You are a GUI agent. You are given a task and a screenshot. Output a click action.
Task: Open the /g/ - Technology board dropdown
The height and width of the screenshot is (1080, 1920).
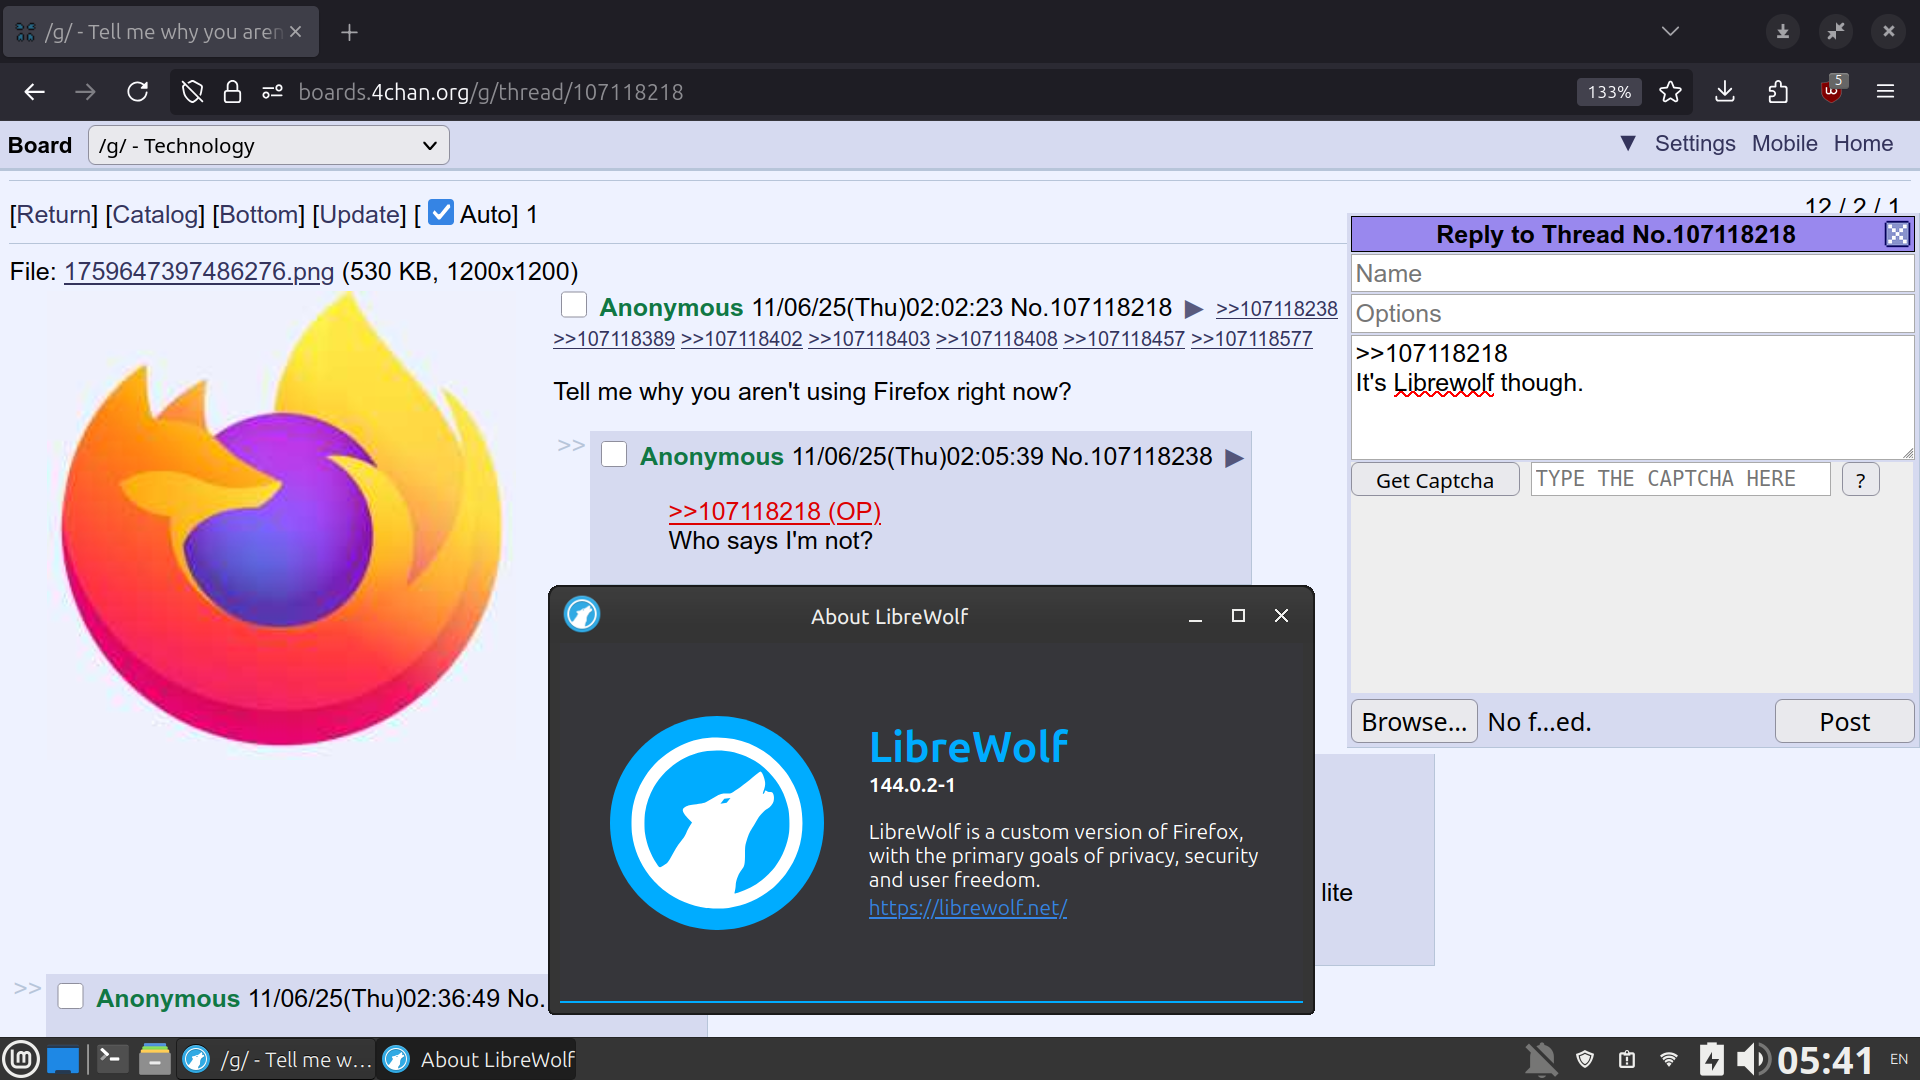coord(268,146)
